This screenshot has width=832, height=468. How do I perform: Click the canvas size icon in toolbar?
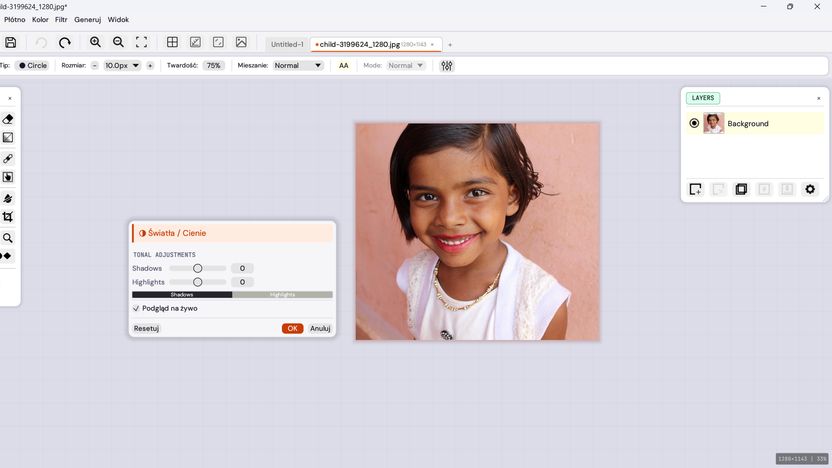pos(218,42)
